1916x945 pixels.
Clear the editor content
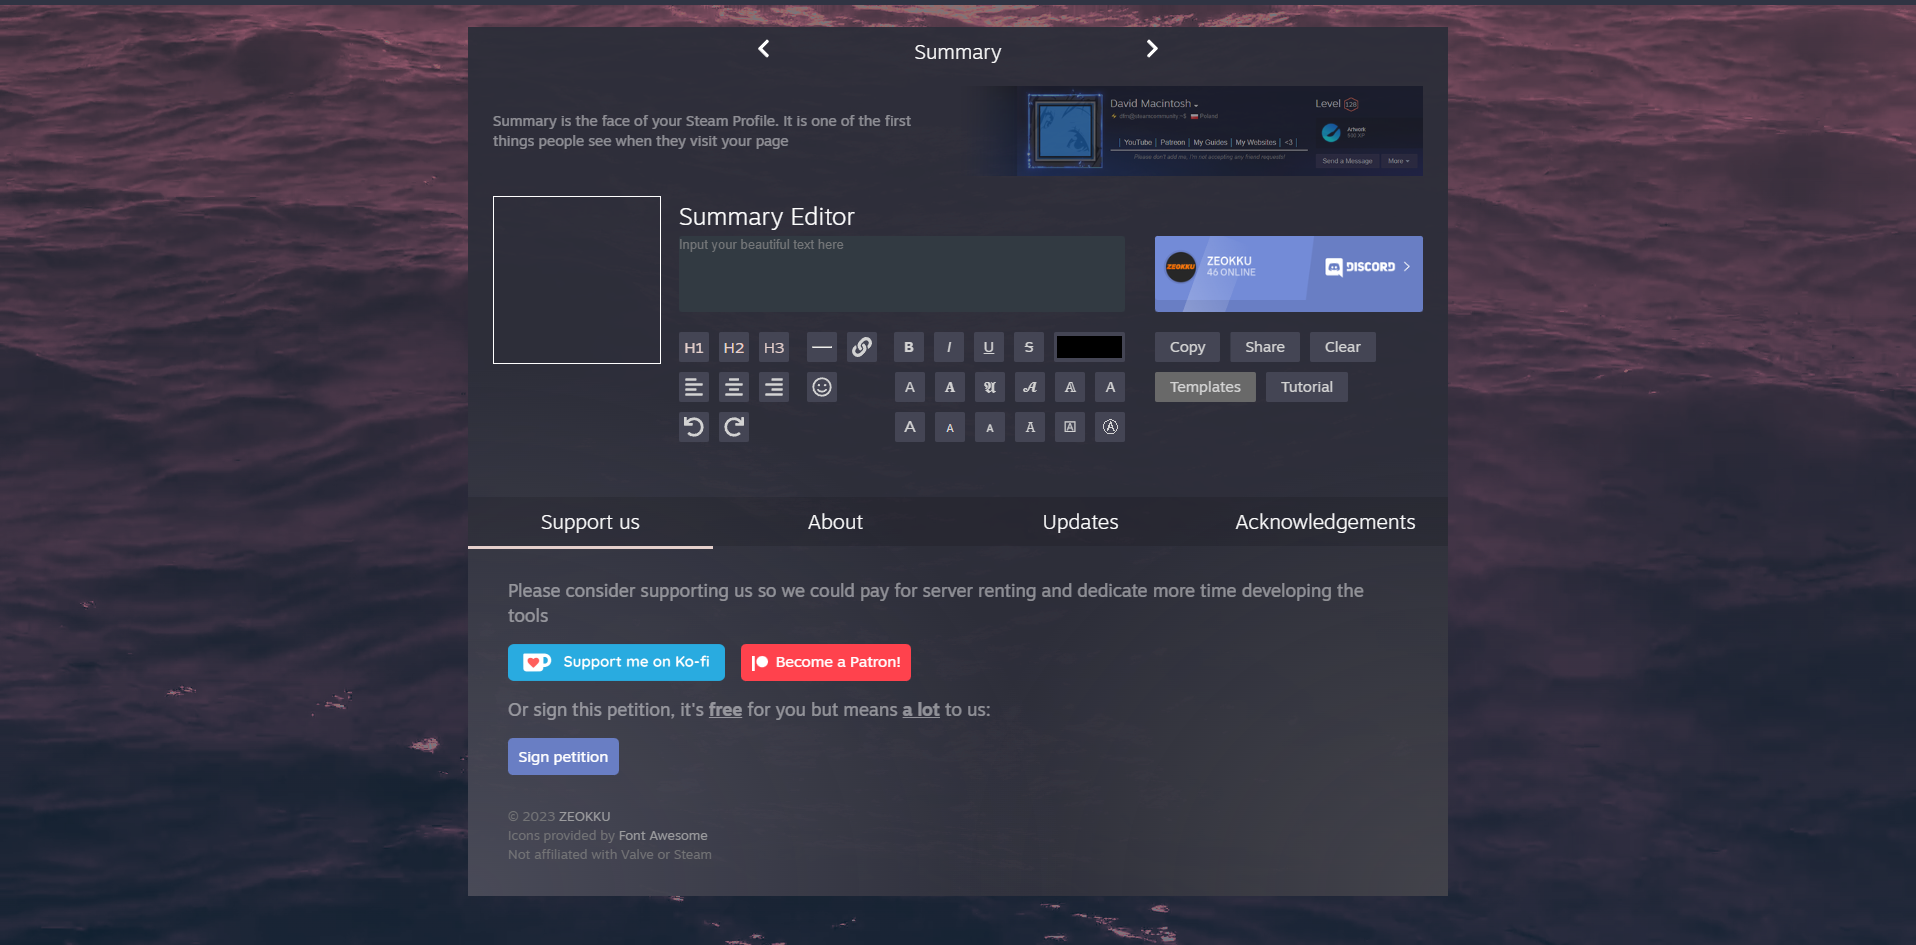(x=1343, y=347)
